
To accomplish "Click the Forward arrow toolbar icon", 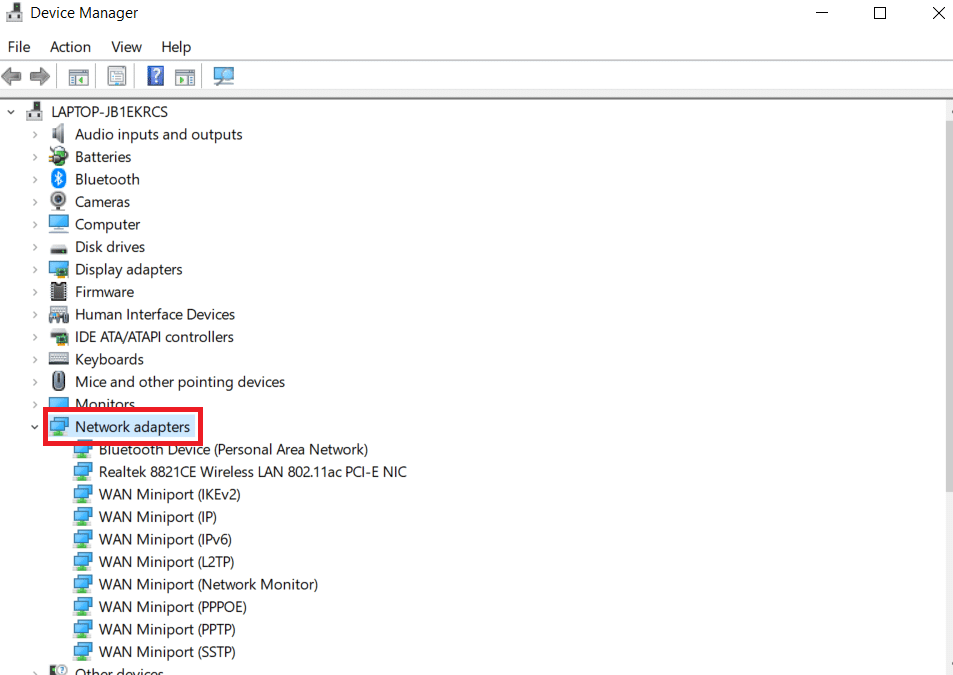I will point(40,77).
